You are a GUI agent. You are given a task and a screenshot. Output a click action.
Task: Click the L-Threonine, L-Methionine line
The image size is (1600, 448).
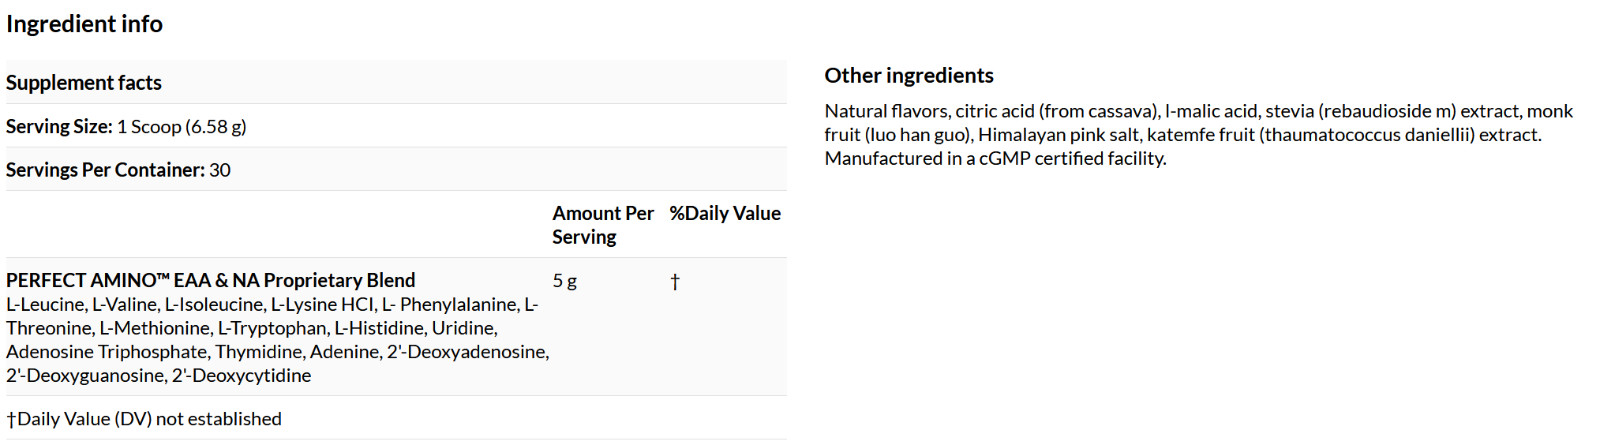click(252, 328)
